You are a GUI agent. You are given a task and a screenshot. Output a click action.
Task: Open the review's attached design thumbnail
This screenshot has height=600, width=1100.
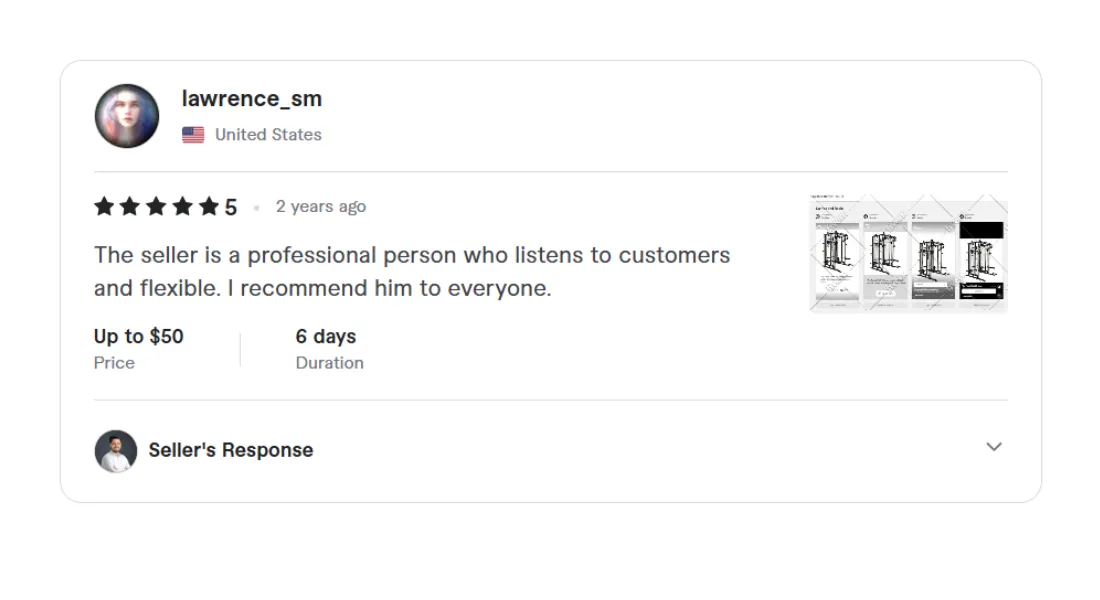tap(907, 252)
